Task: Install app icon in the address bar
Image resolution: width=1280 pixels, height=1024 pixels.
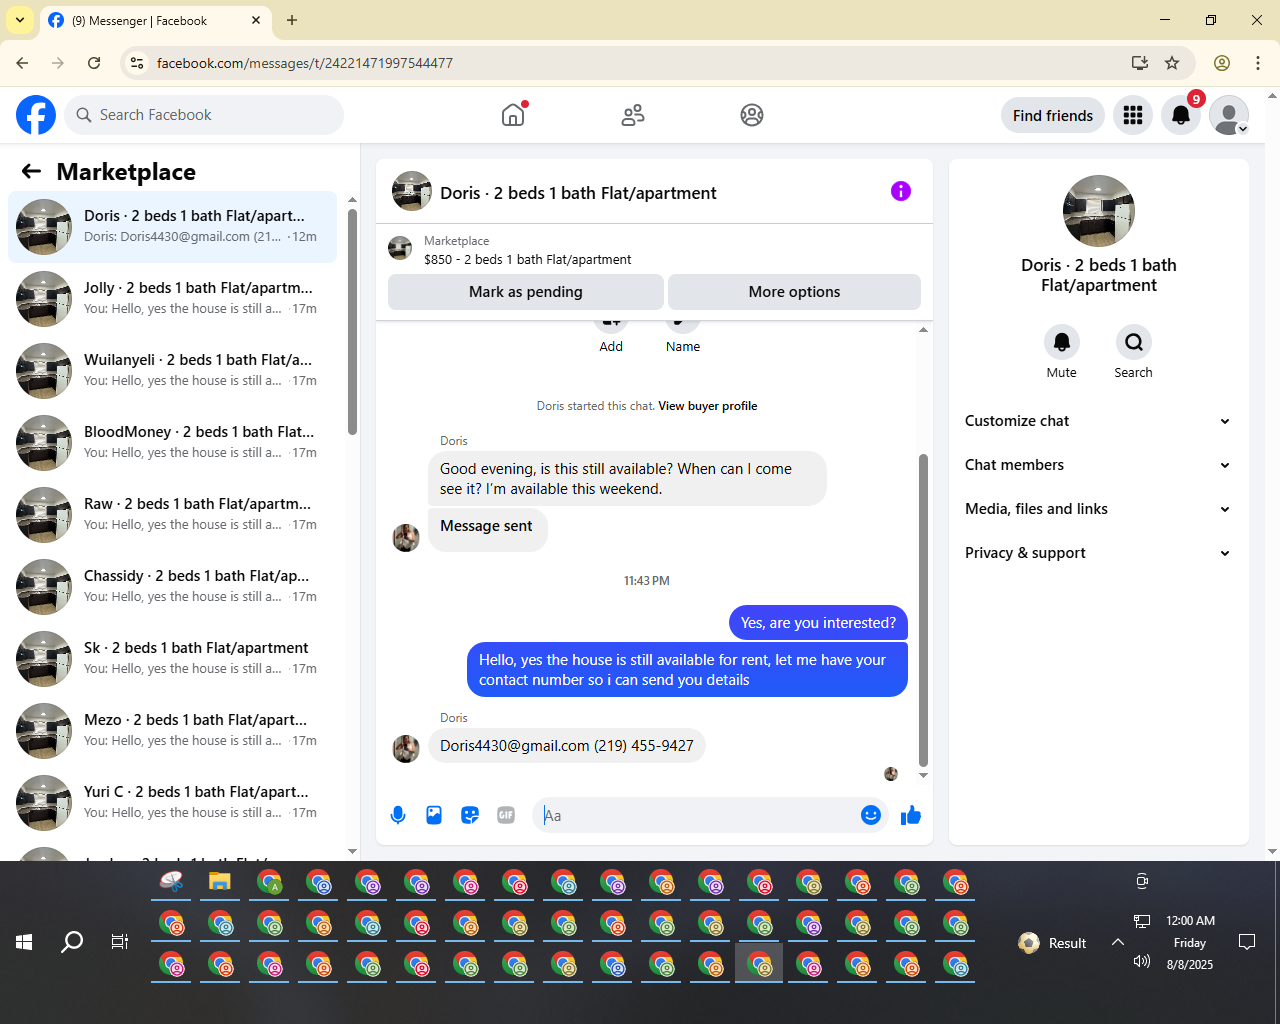Action: pos(1140,63)
